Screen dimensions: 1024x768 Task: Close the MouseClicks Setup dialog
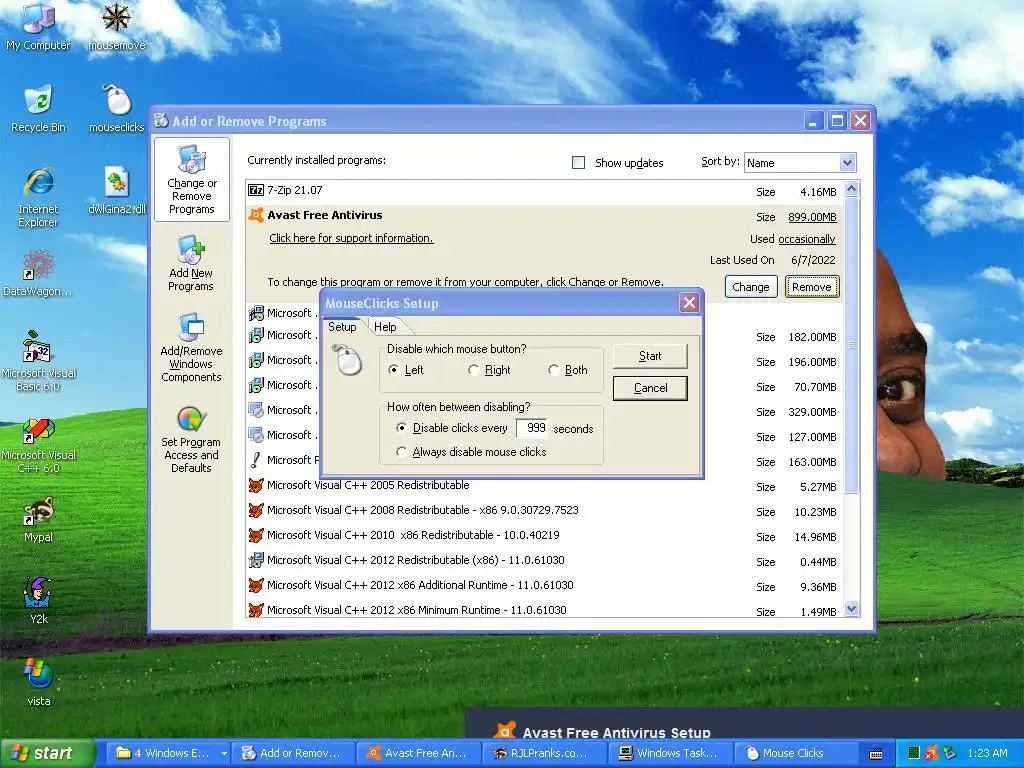coord(689,302)
